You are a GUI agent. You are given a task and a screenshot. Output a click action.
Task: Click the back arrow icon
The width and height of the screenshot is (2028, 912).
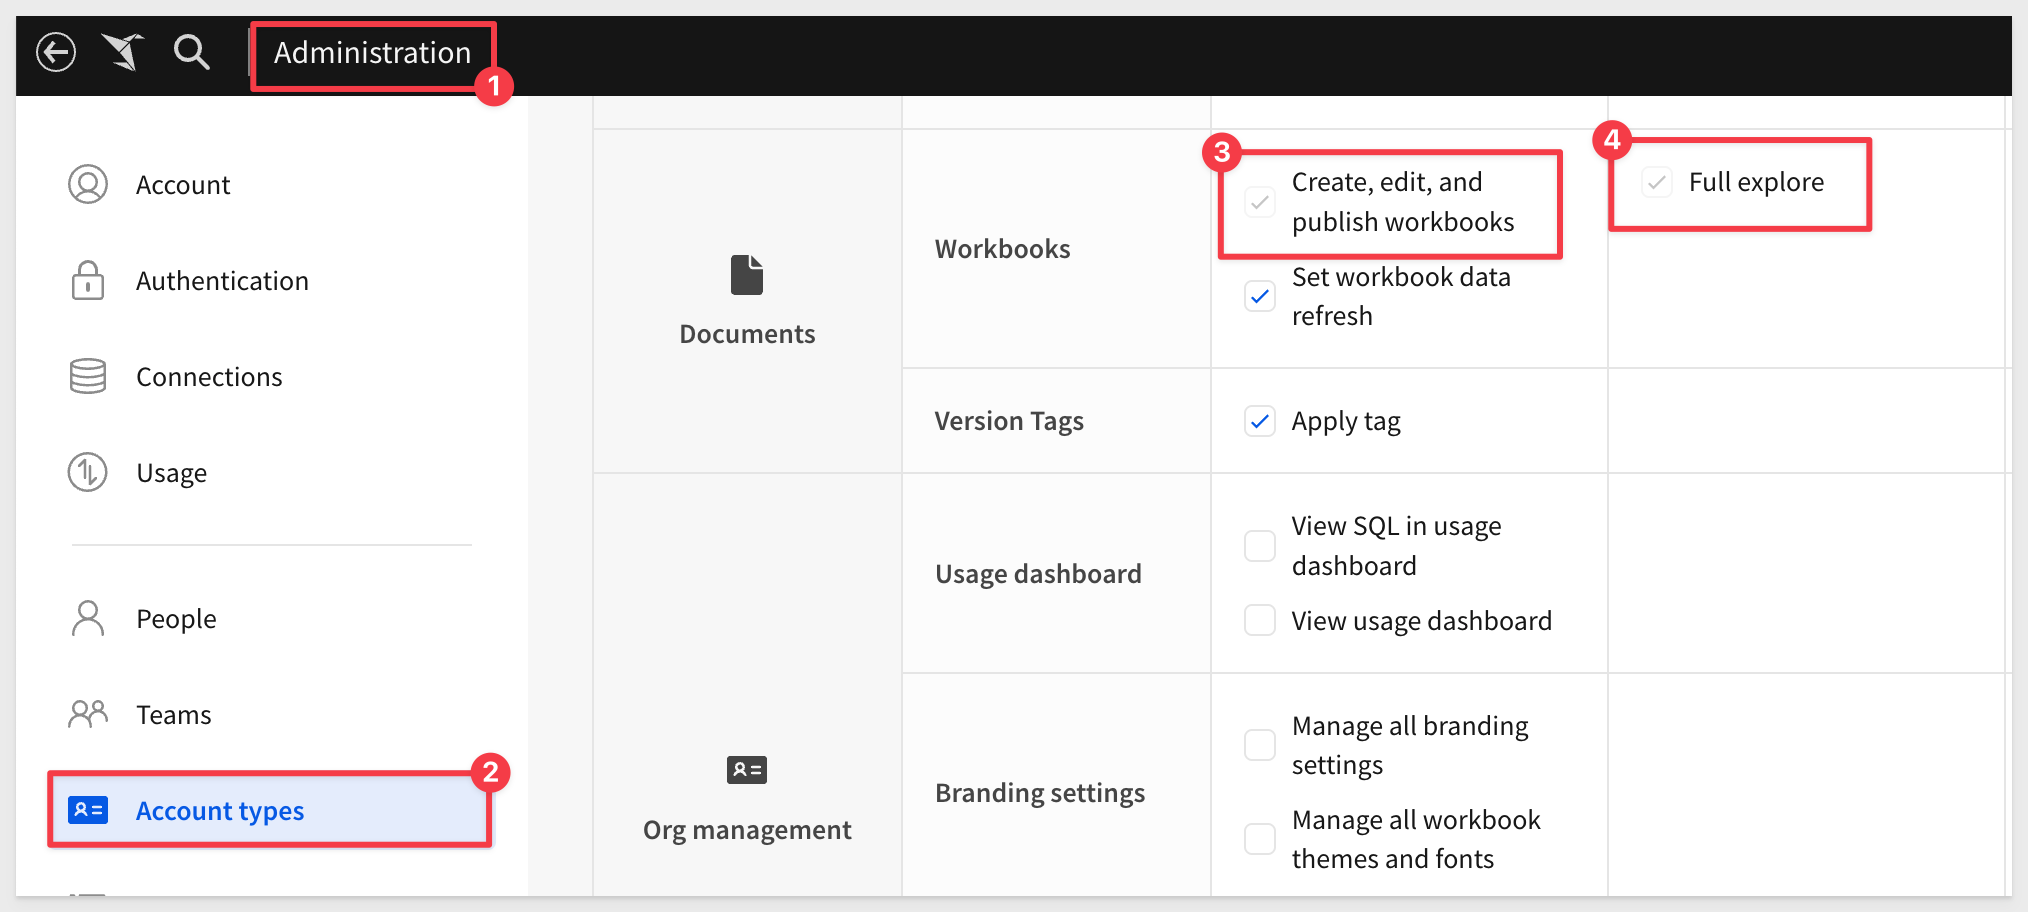(x=56, y=52)
